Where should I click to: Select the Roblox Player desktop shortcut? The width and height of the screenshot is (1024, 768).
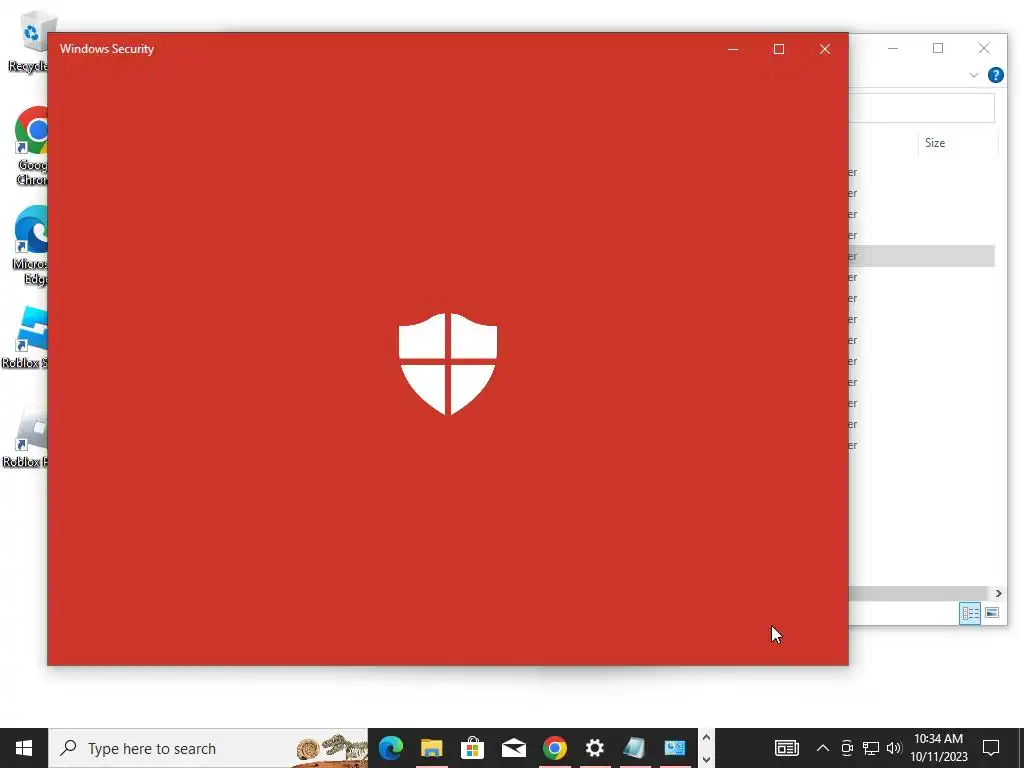[25, 436]
